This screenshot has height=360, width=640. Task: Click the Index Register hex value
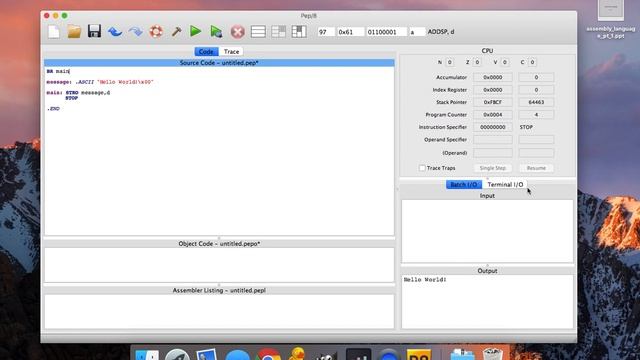pos(493,90)
